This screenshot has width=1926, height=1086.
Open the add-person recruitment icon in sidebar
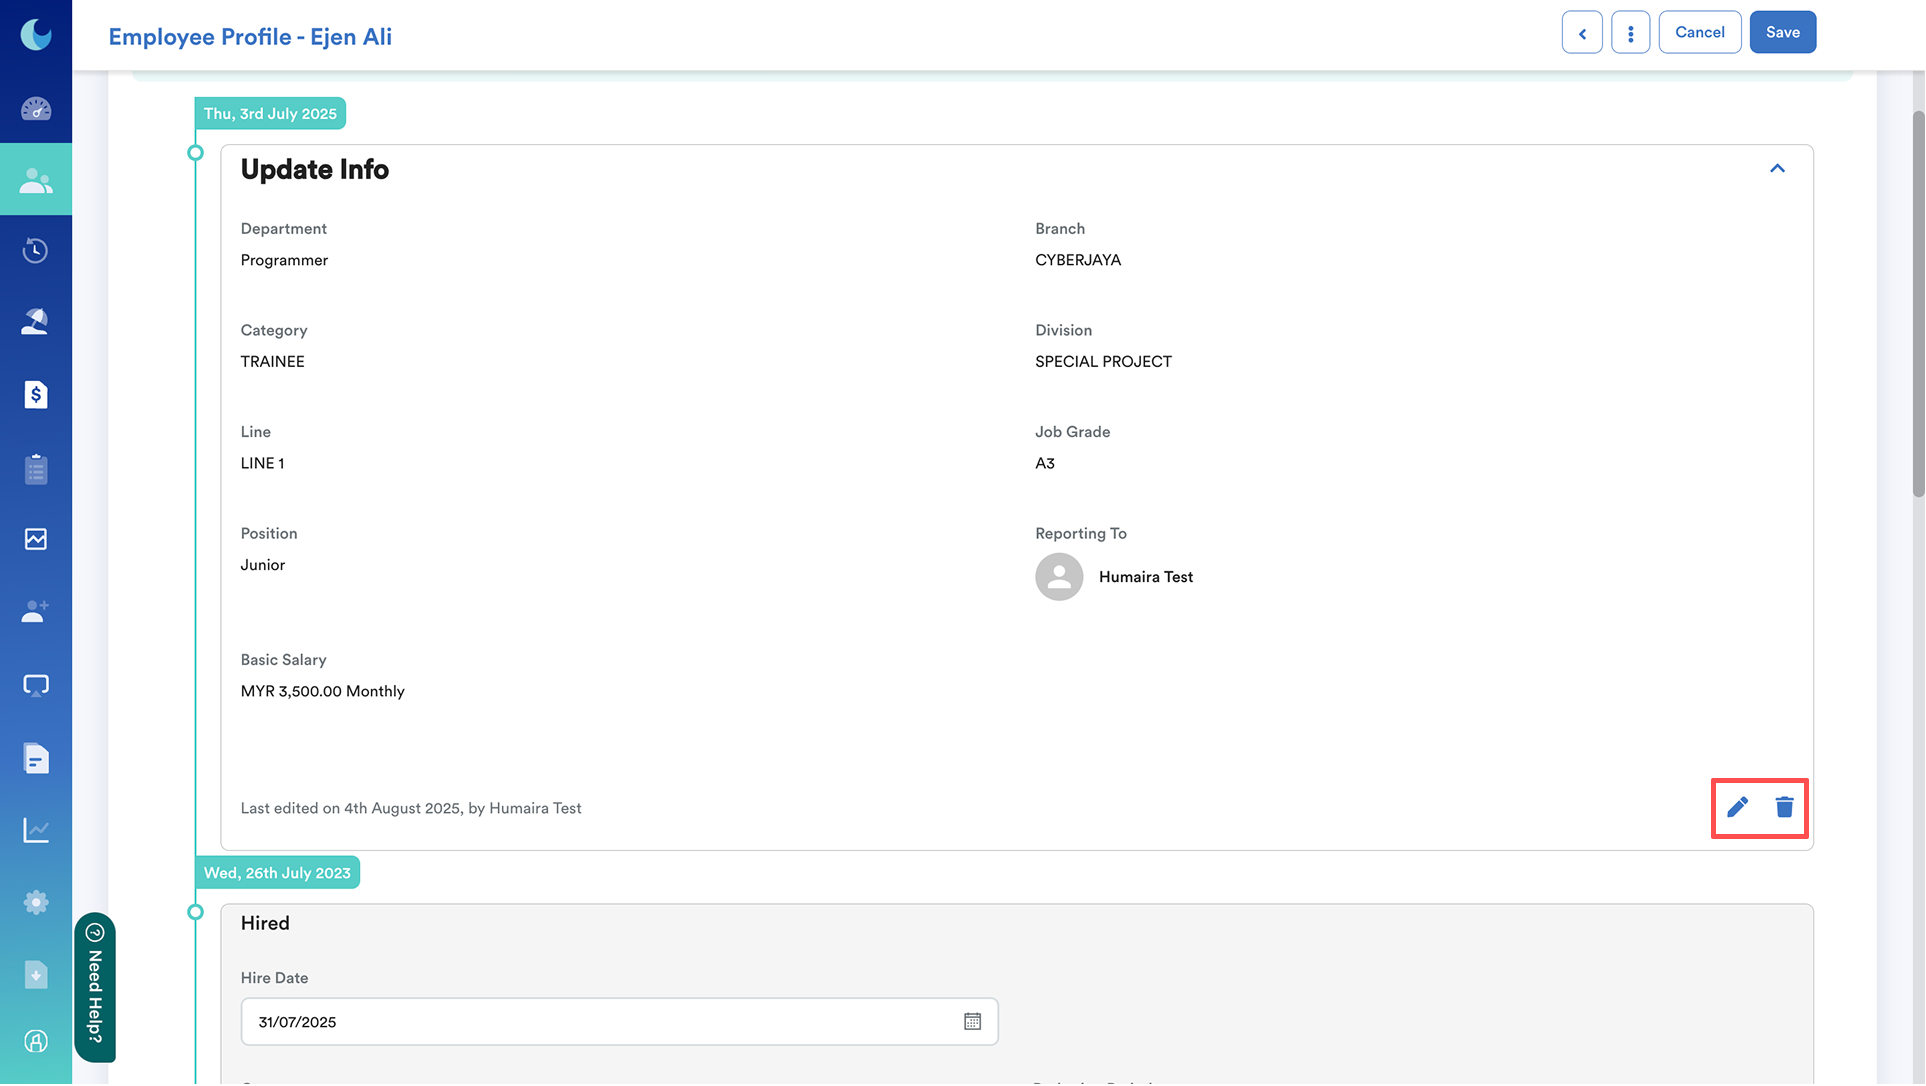tap(36, 611)
